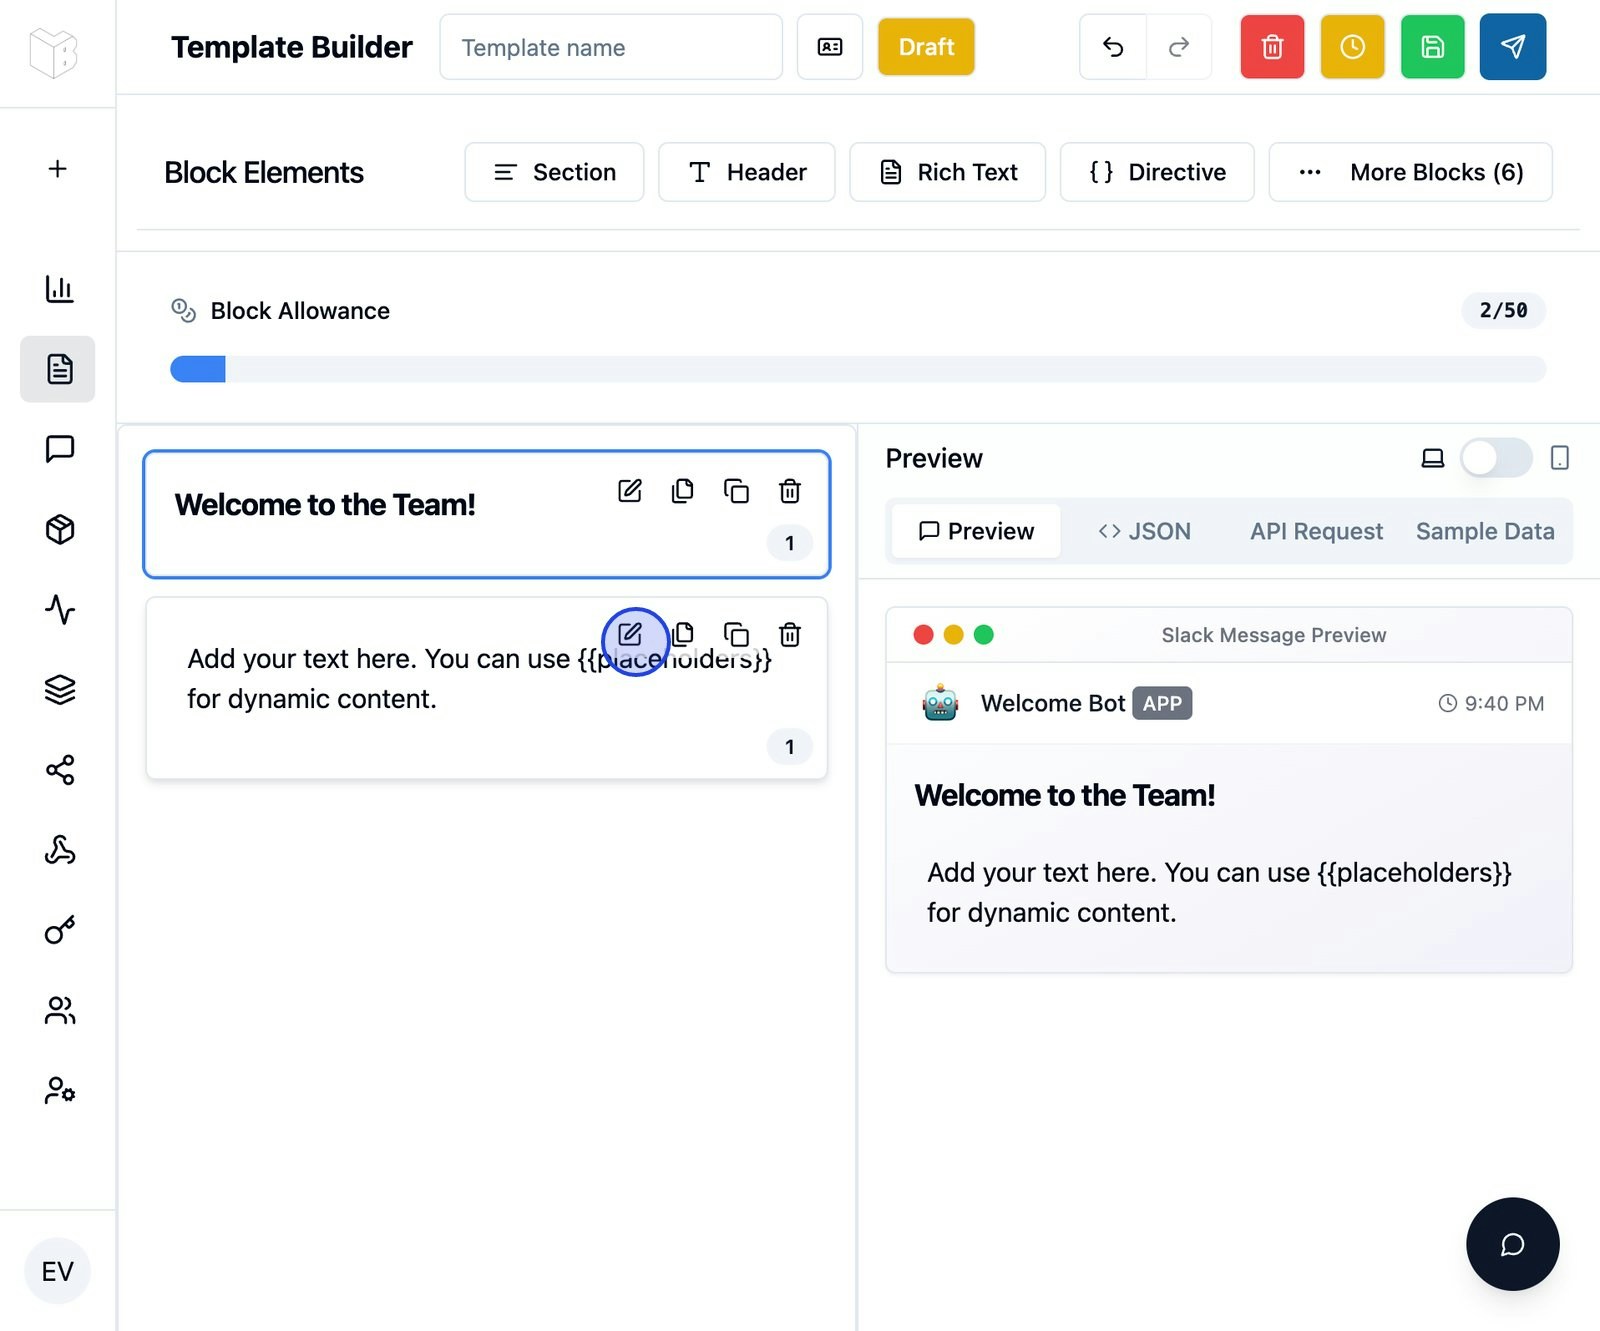The width and height of the screenshot is (1600, 1331).
Task: Click the Block Allowance label
Action: click(300, 311)
